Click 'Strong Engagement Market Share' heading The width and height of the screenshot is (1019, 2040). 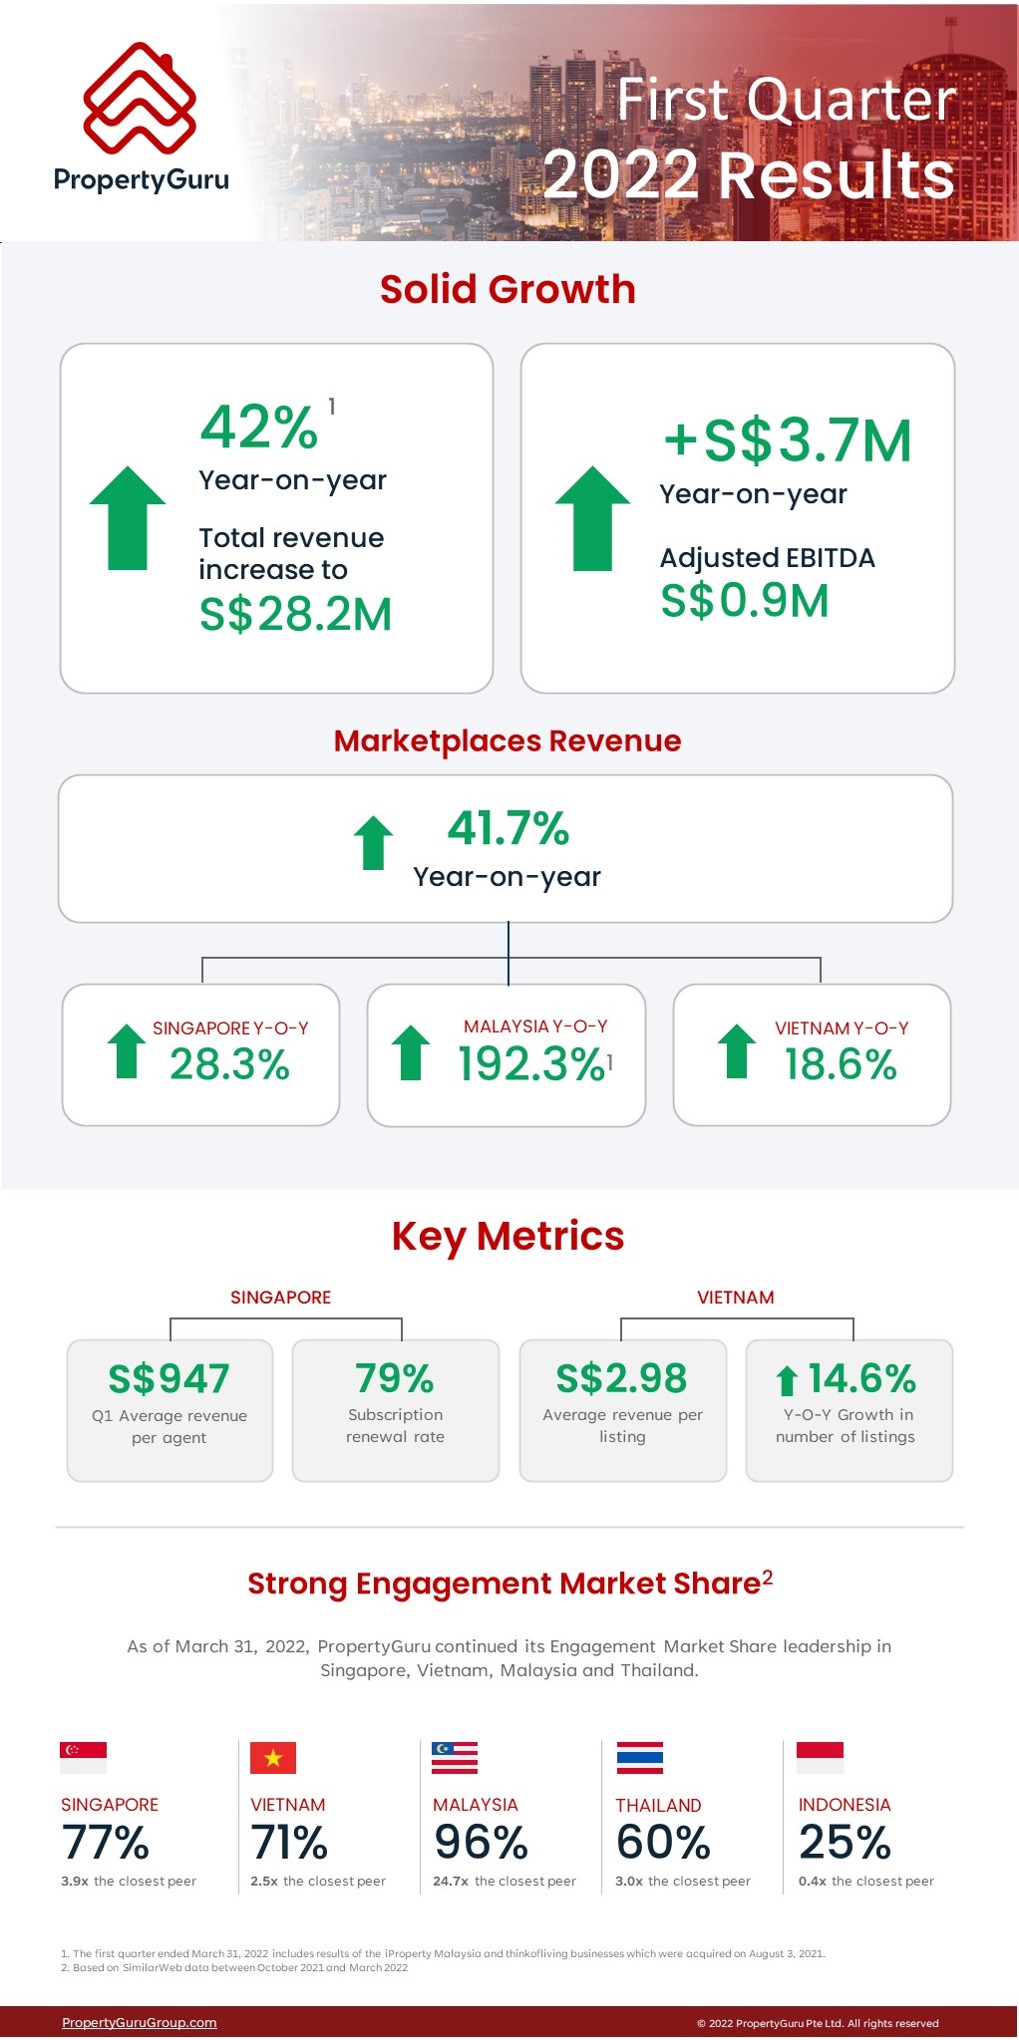[x=510, y=1583]
